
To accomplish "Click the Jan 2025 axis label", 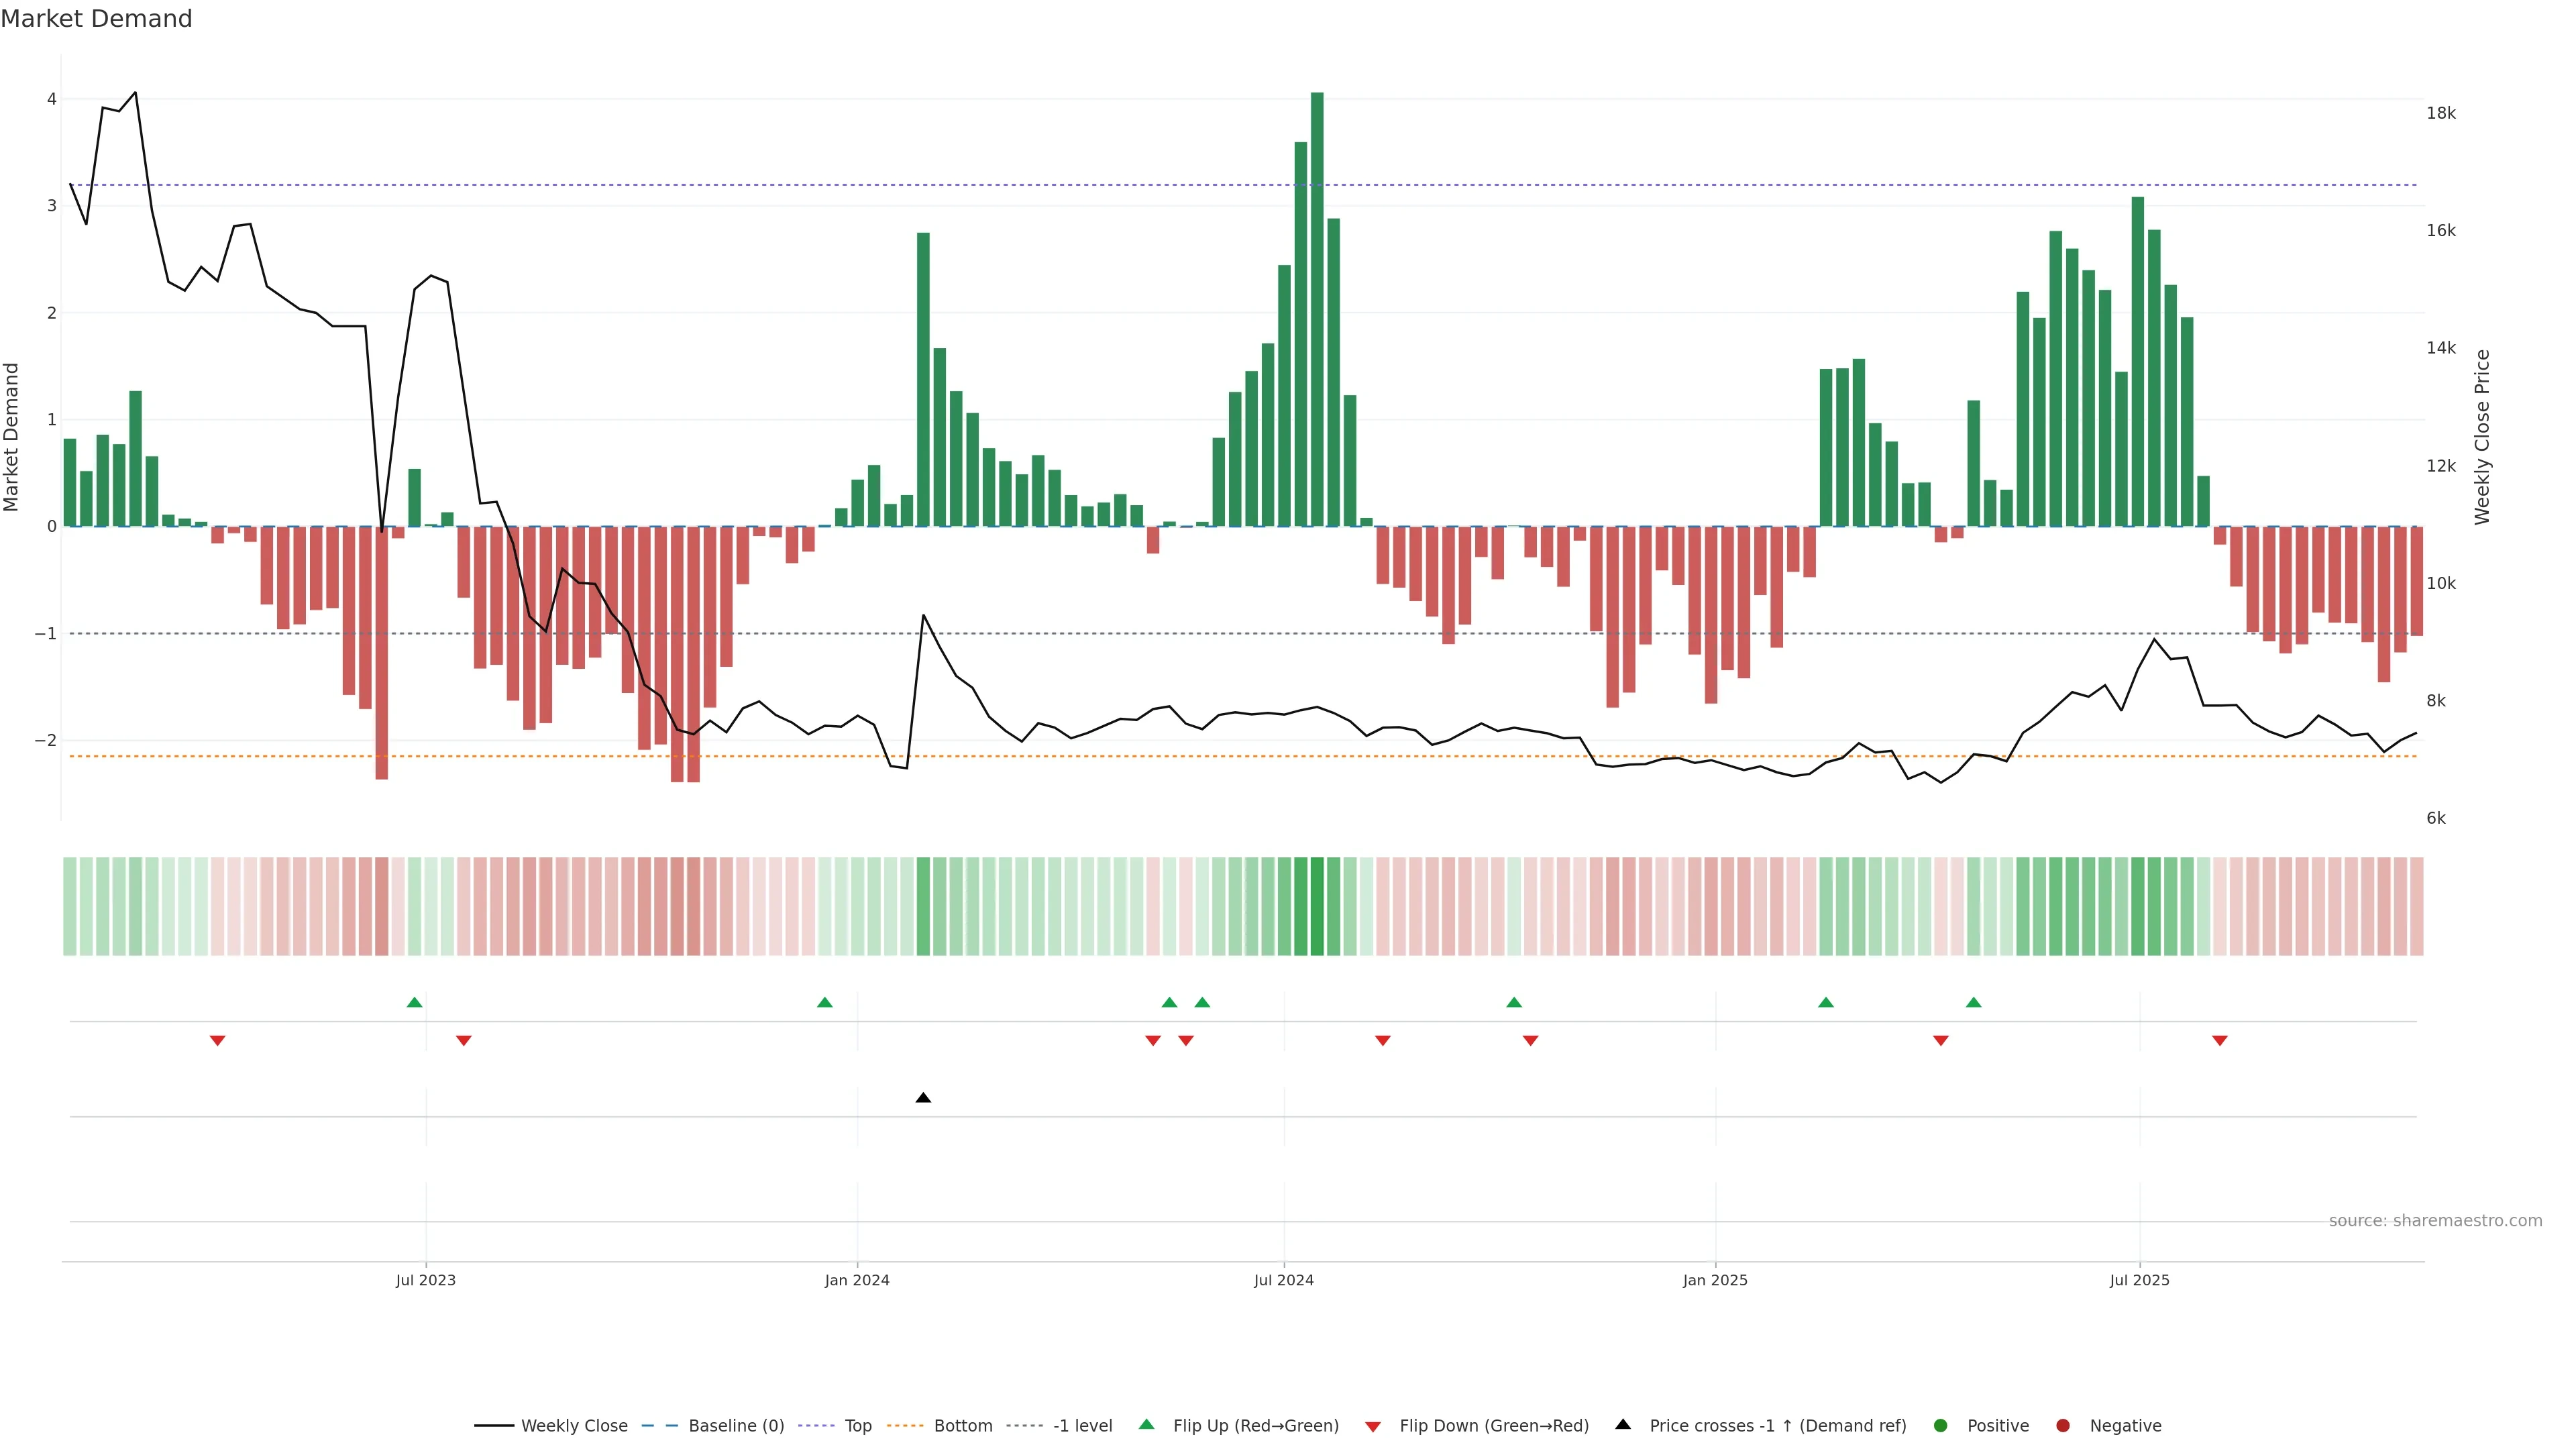I will point(1715,1280).
